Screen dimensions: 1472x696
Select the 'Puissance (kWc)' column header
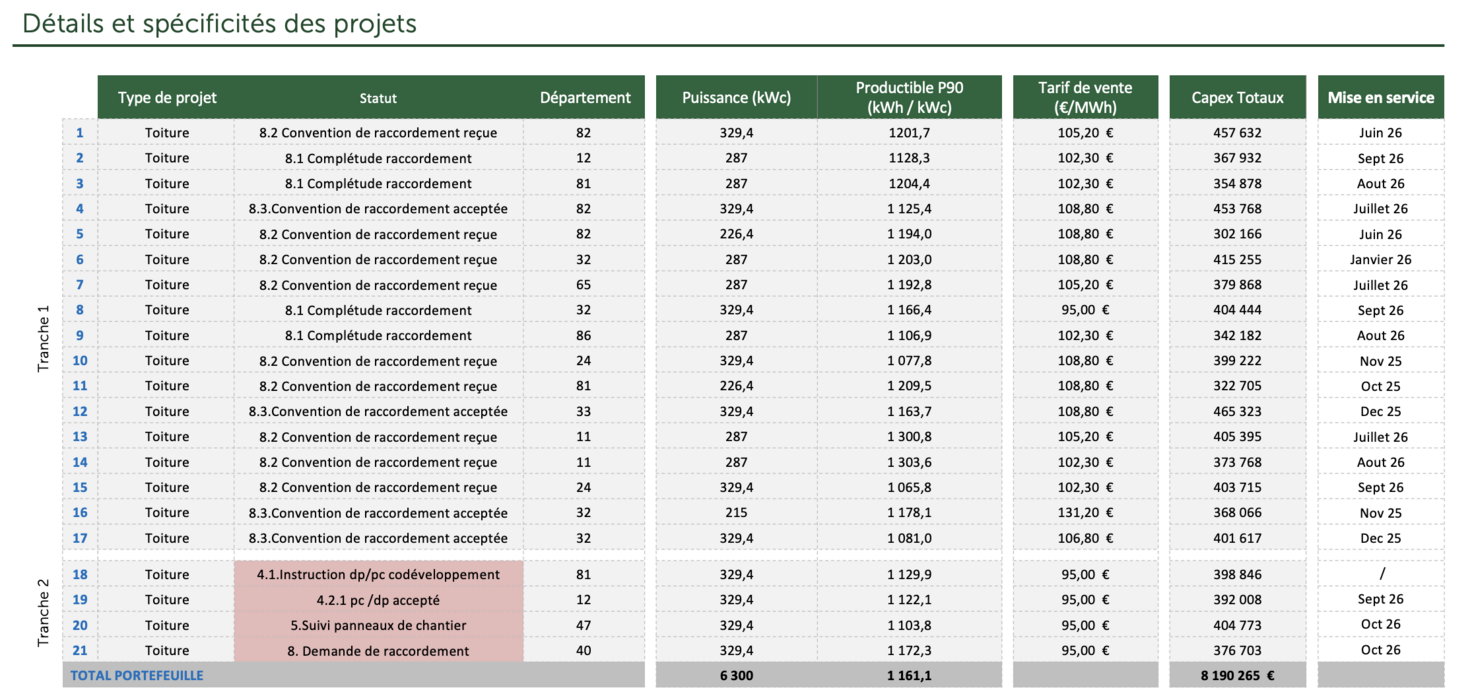click(736, 97)
